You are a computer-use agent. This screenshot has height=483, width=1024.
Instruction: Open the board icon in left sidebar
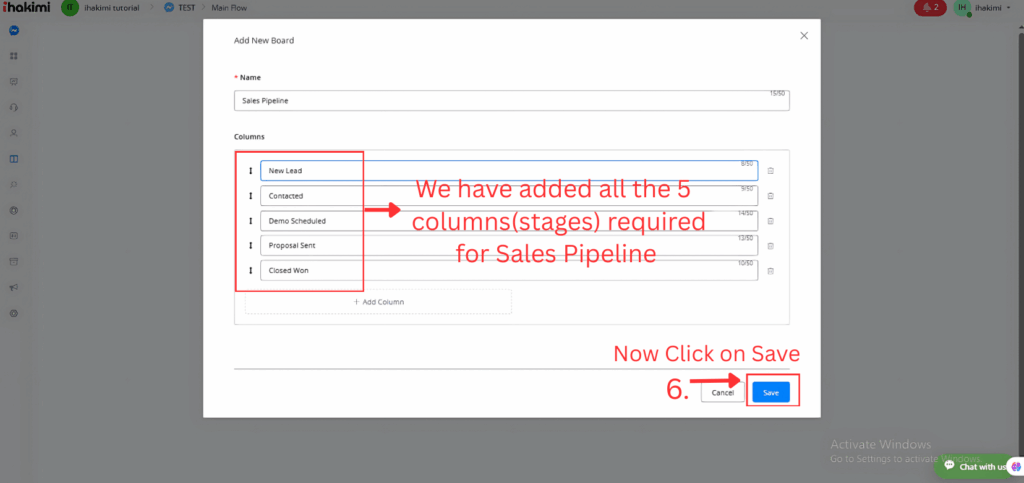(x=14, y=159)
